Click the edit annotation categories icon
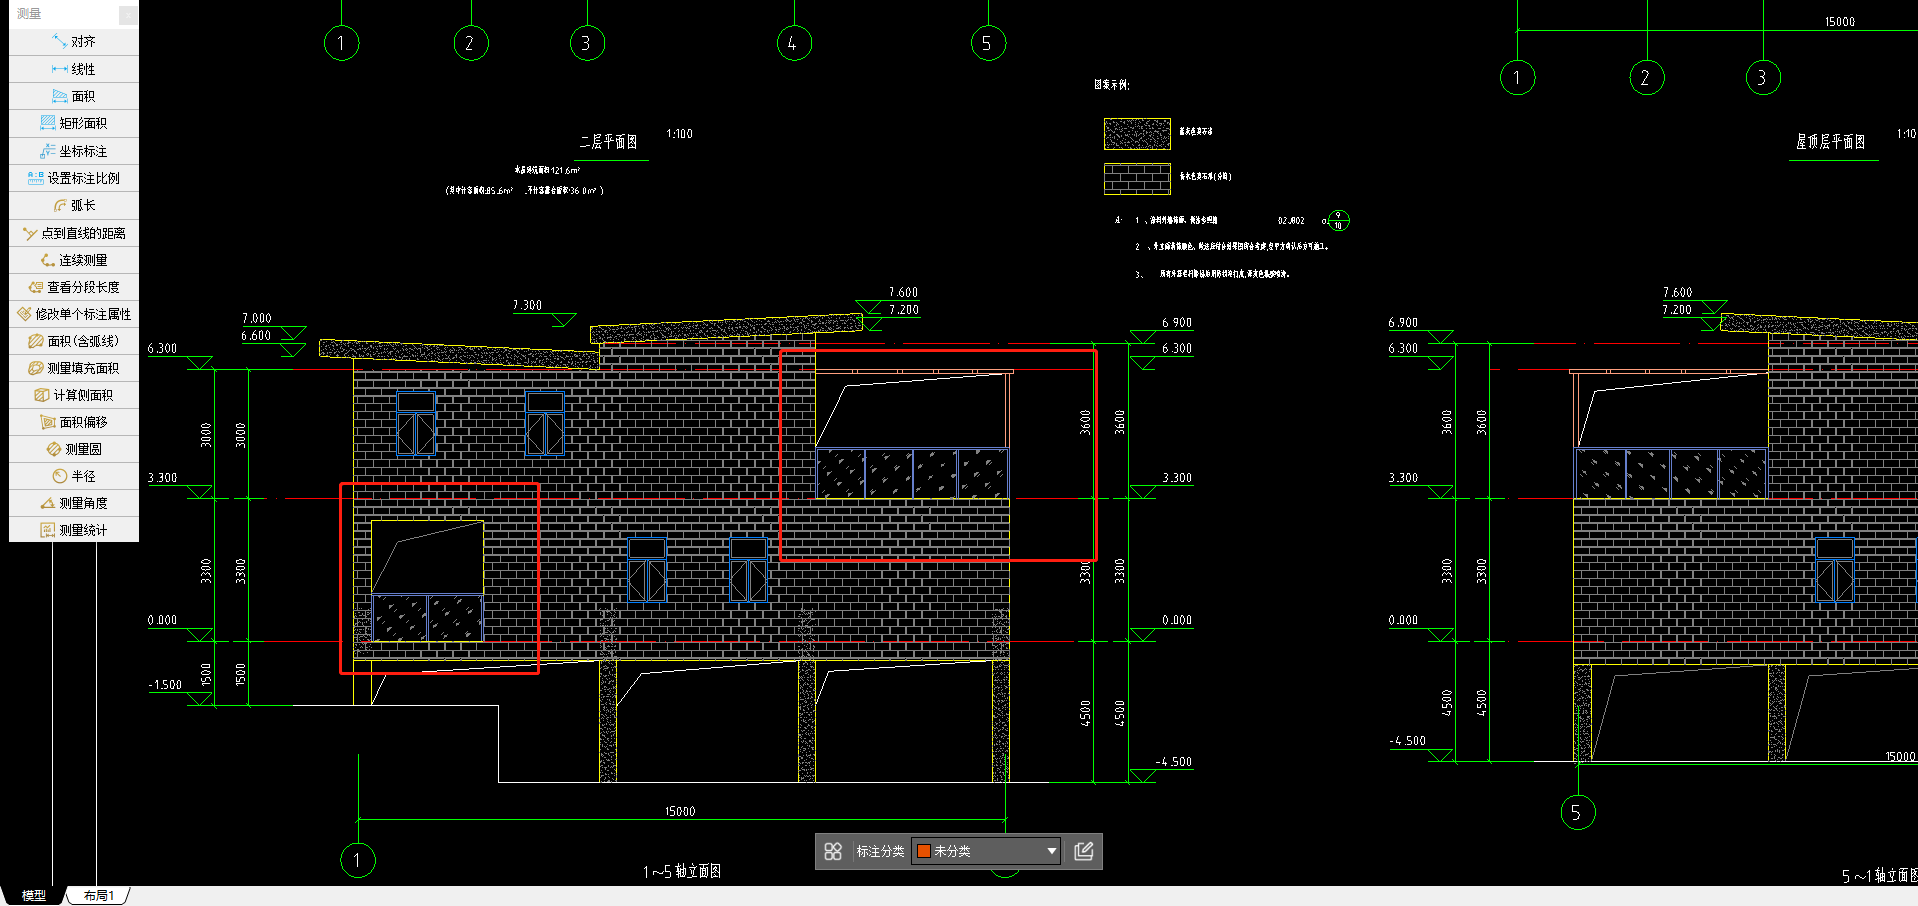 click(1084, 851)
